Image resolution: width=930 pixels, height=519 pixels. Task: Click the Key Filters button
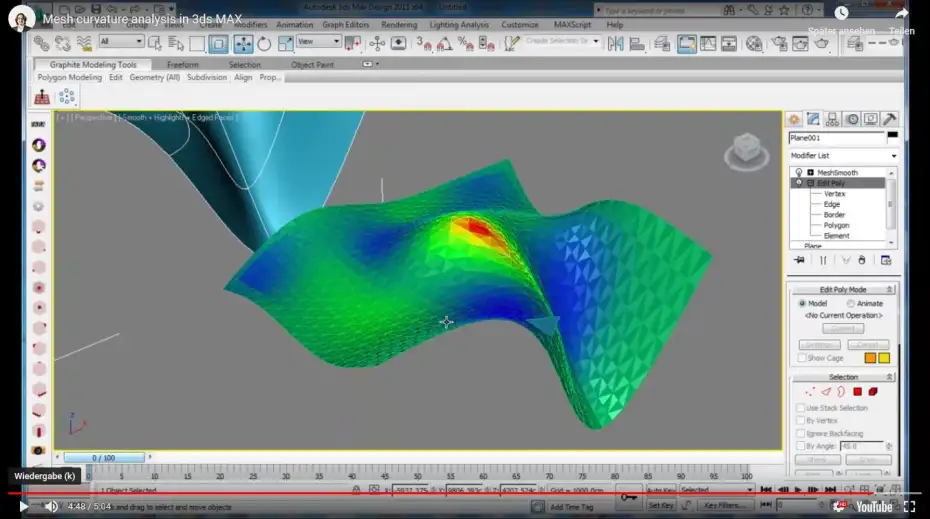pos(724,505)
